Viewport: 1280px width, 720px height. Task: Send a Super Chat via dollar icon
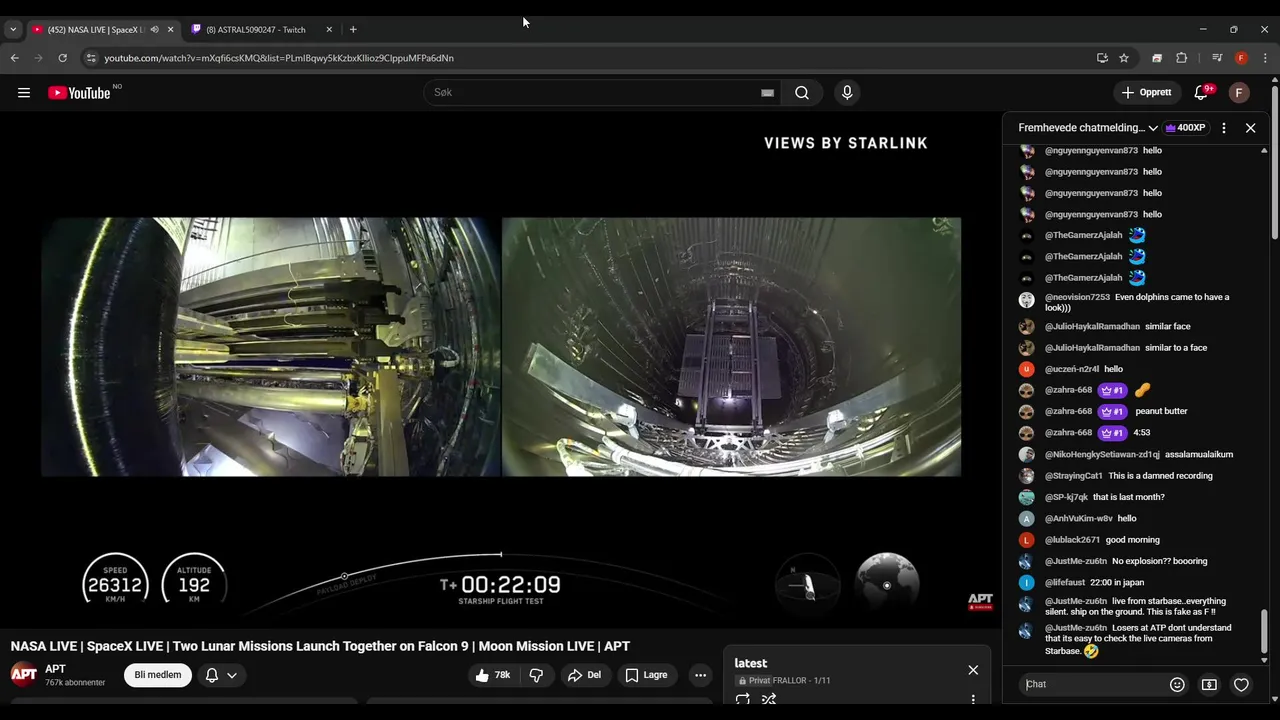[x=1209, y=685]
